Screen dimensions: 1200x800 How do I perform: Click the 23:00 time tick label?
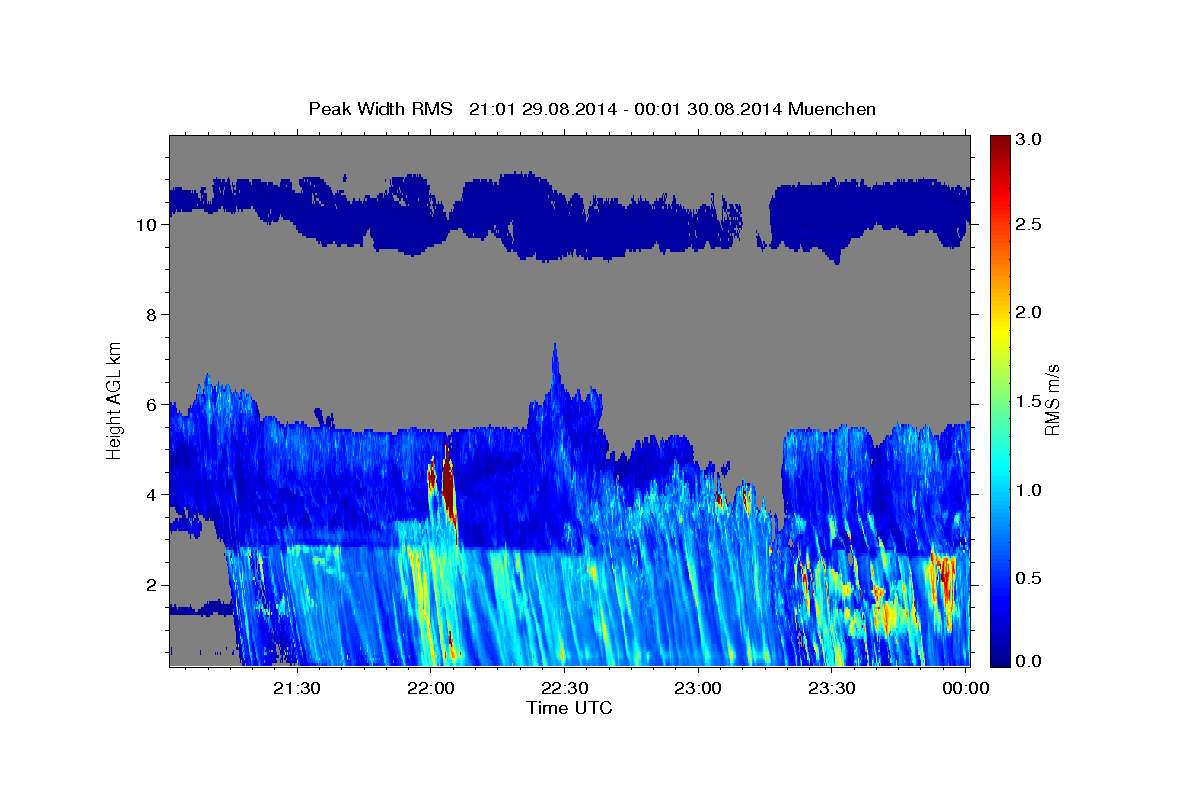(698, 688)
